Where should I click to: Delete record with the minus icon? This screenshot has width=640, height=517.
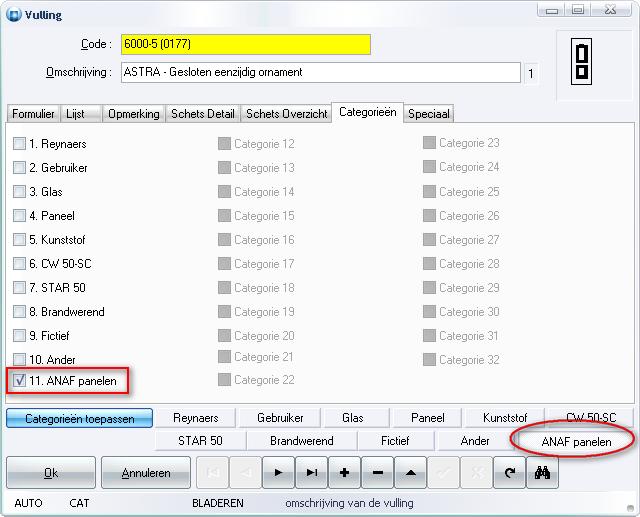tap(378, 473)
